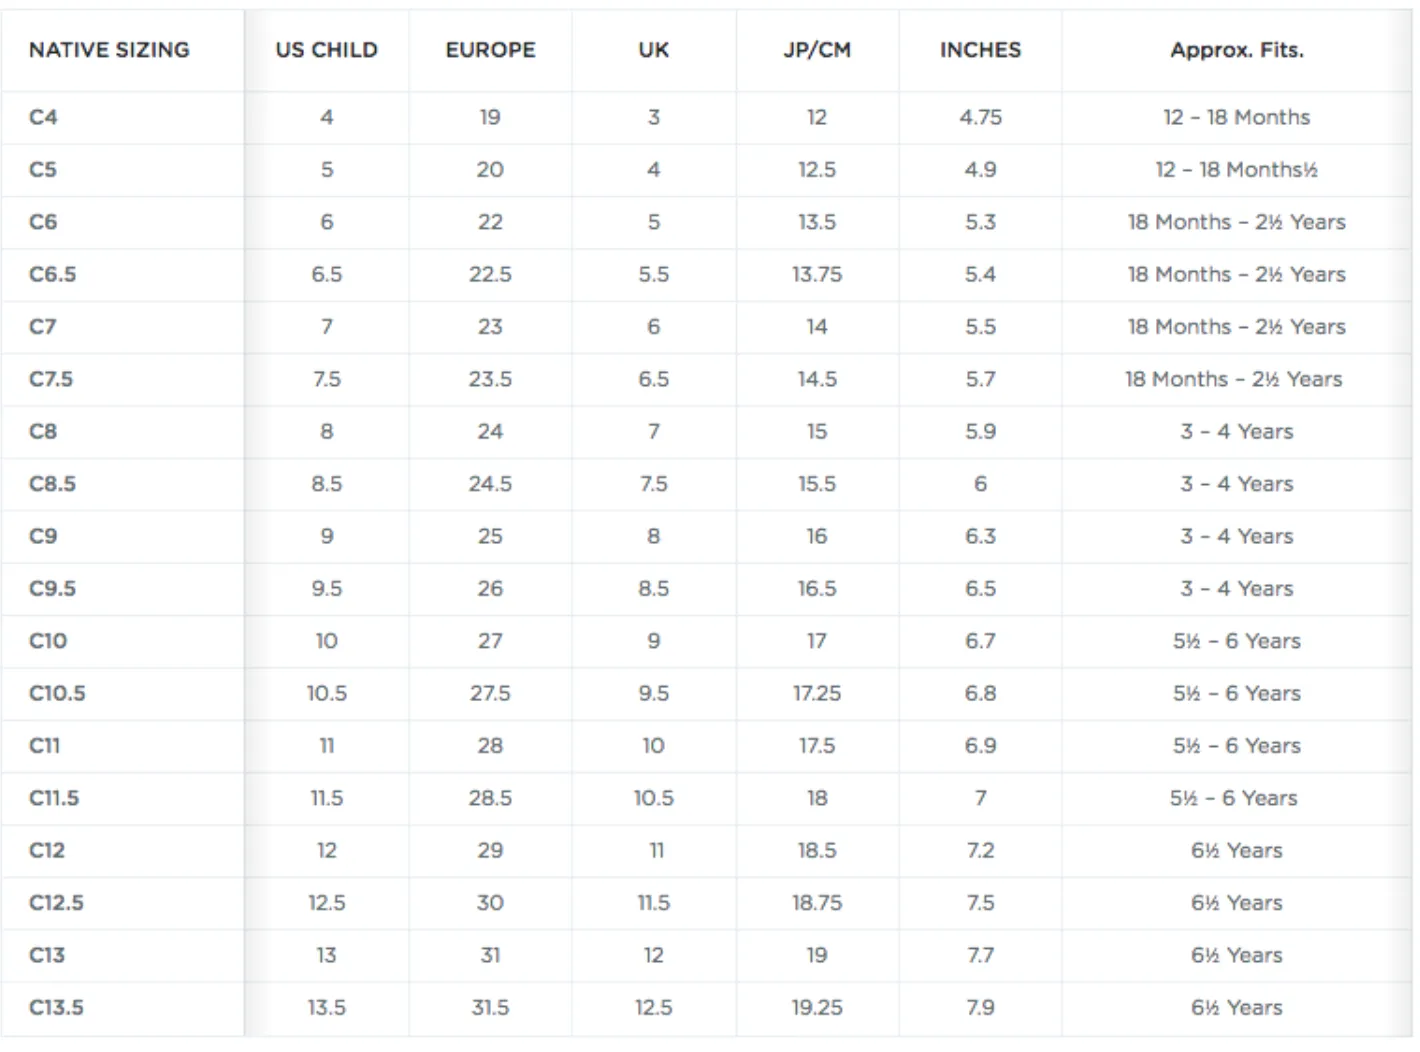Image resolution: width=1420 pixels, height=1052 pixels.
Task: Click the JP/CM column header
Action: (x=817, y=50)
